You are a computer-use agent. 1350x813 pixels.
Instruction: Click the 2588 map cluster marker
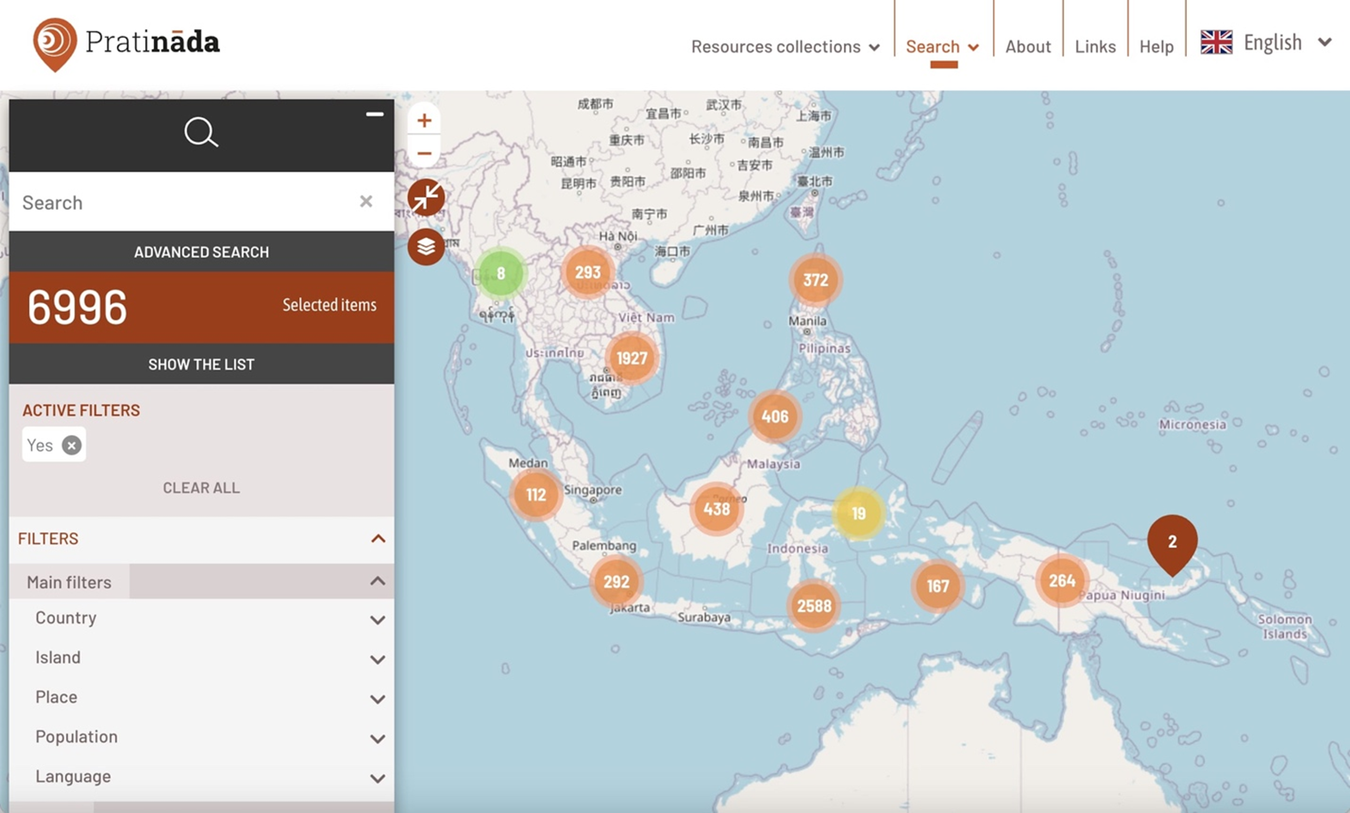[813, 606]
